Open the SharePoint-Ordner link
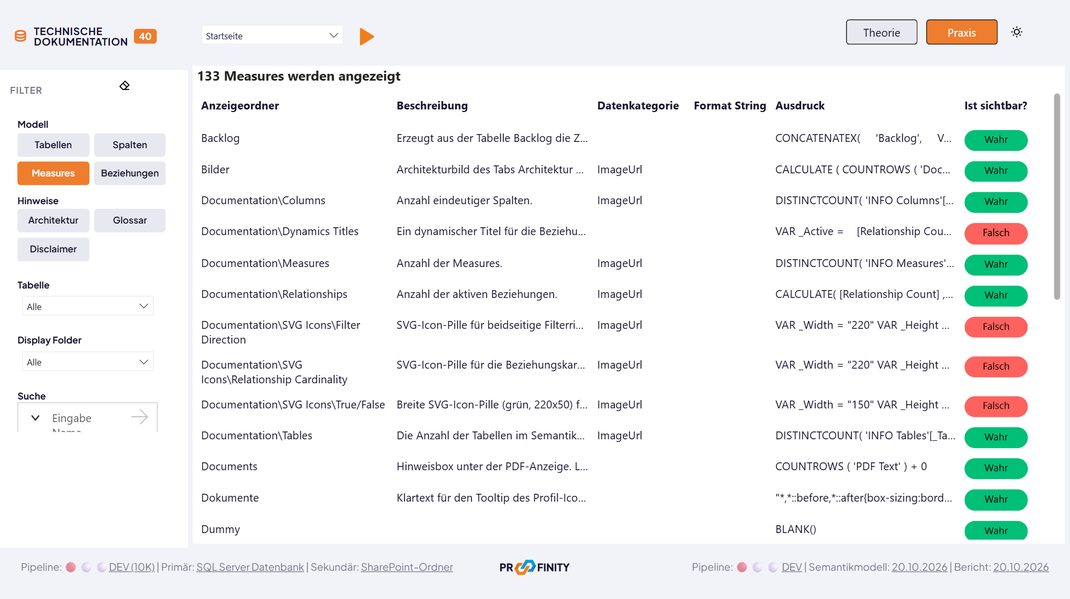Viewport: 1070px width, 599px height. (407, 567)
